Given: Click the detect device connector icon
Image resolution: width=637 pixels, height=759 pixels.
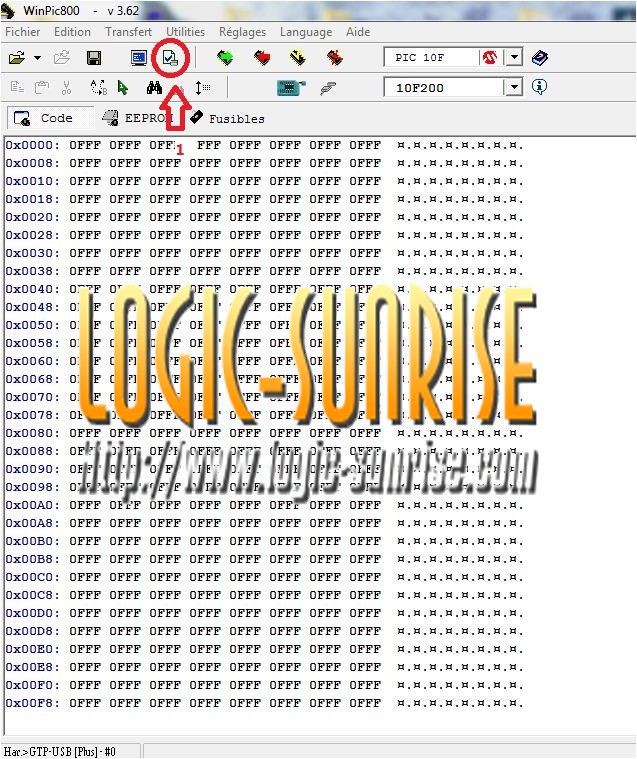Looking at the screenshot, I should [328, 88].
